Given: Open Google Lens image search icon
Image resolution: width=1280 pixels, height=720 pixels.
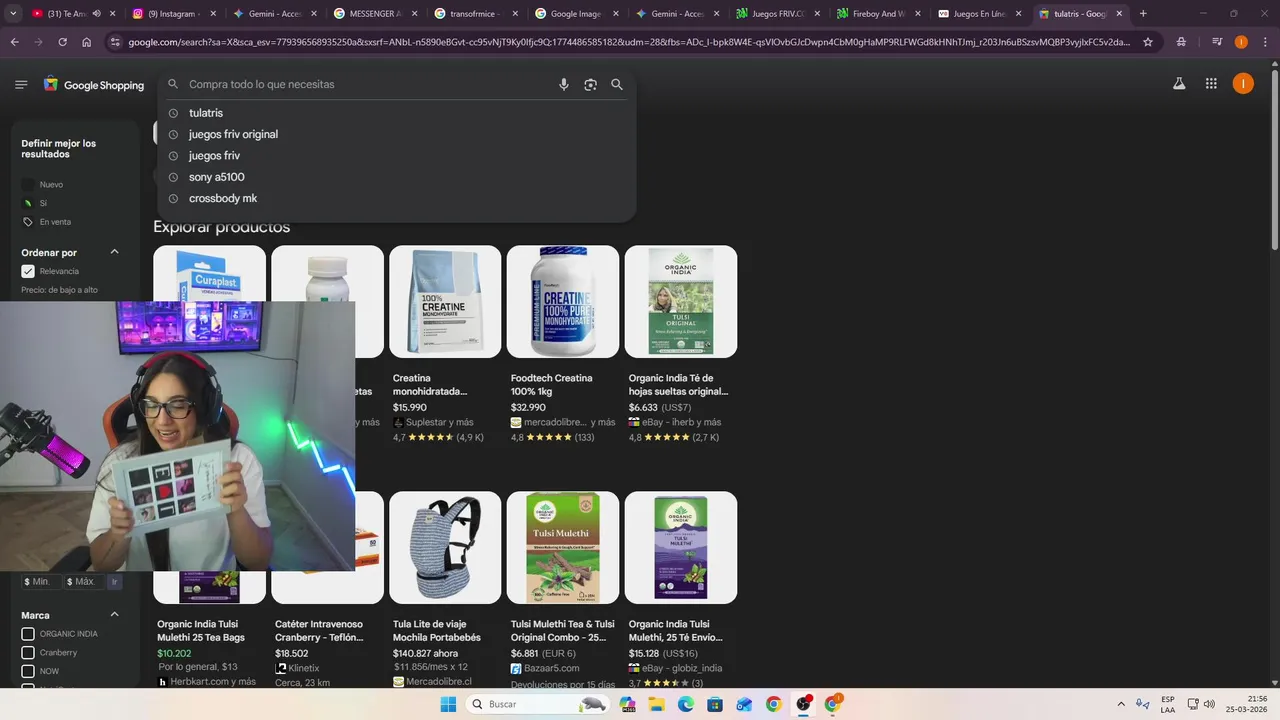Looking at the screenshot, I should (590, 85).
